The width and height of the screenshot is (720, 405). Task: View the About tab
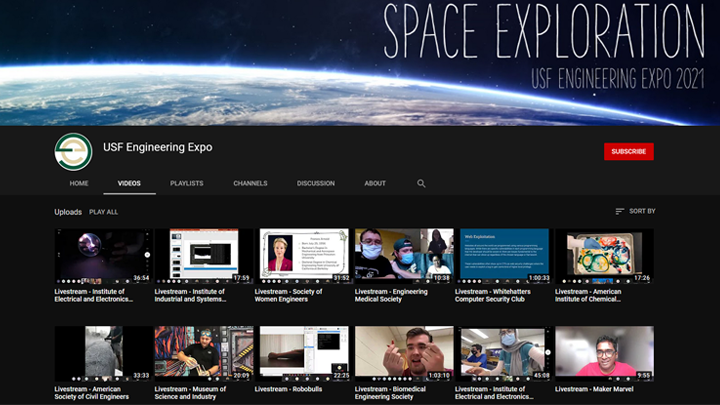pyautogui.click(x=375, y=183)
